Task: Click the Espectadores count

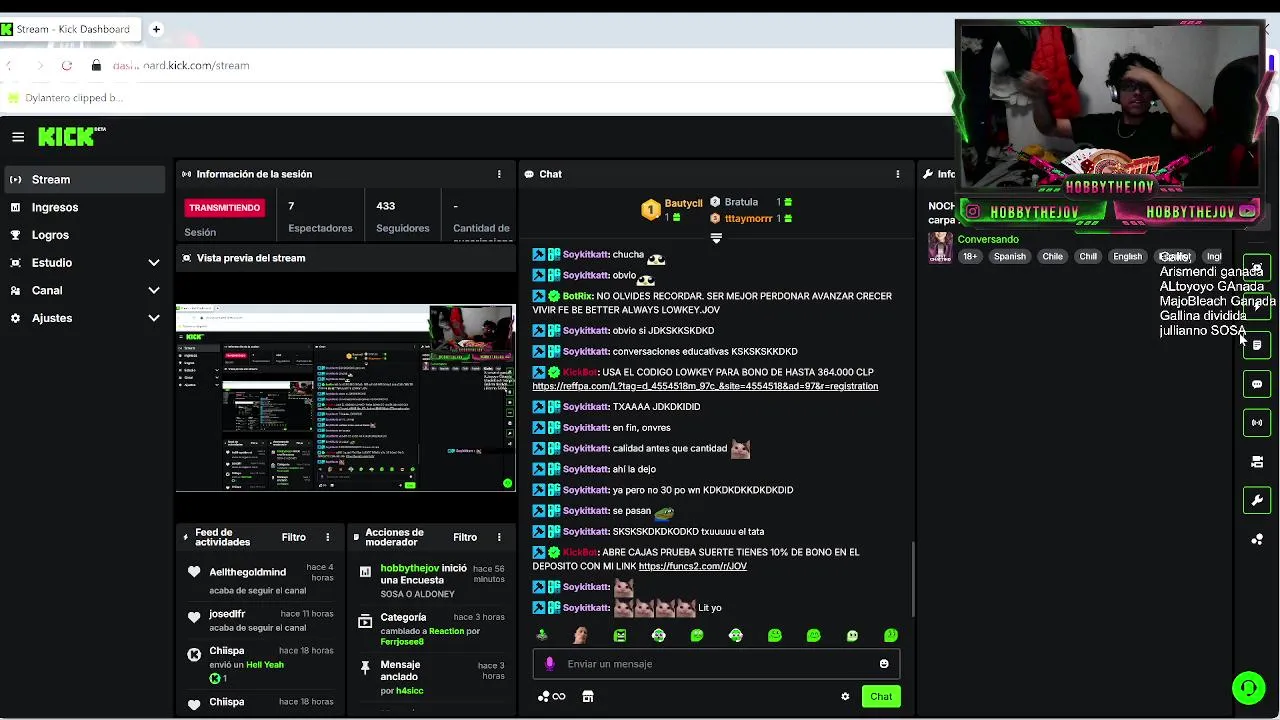Action: click(320, 216)
